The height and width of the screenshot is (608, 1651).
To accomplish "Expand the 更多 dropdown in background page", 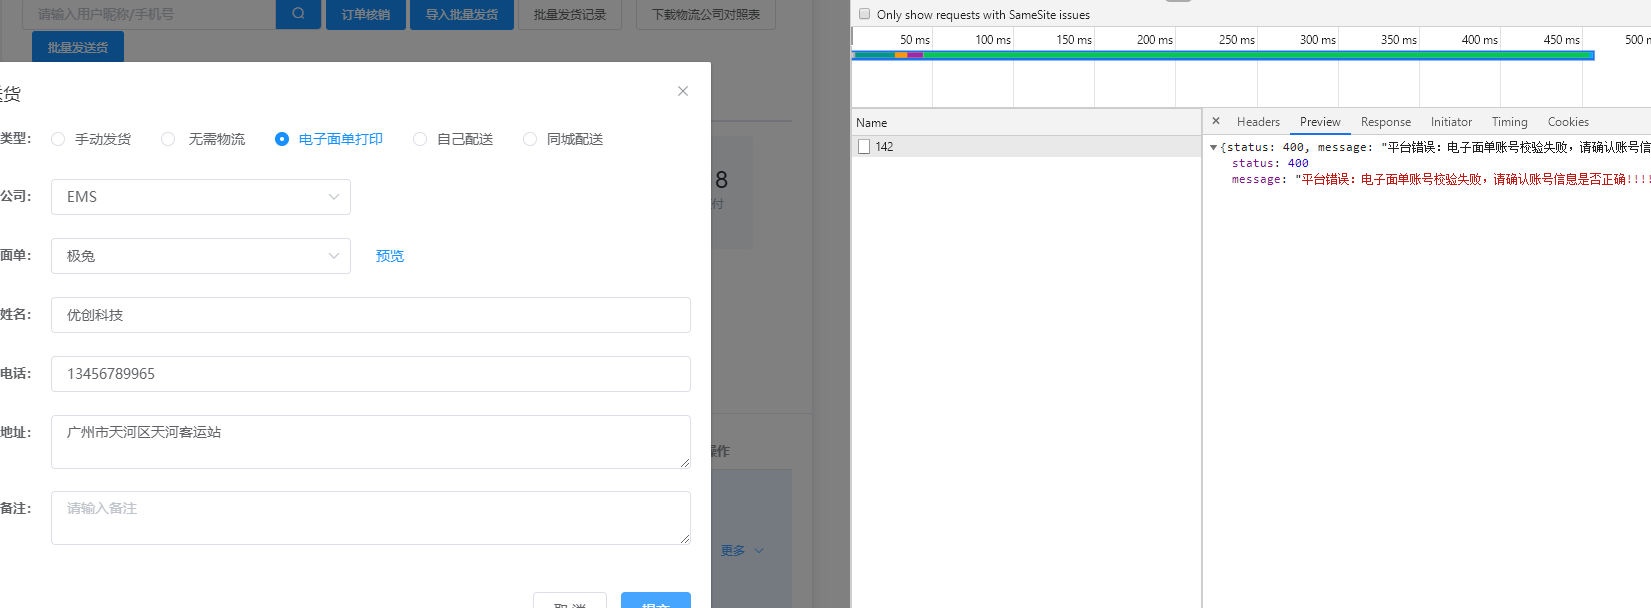I will pyautogui.click(x=742, y=550).
